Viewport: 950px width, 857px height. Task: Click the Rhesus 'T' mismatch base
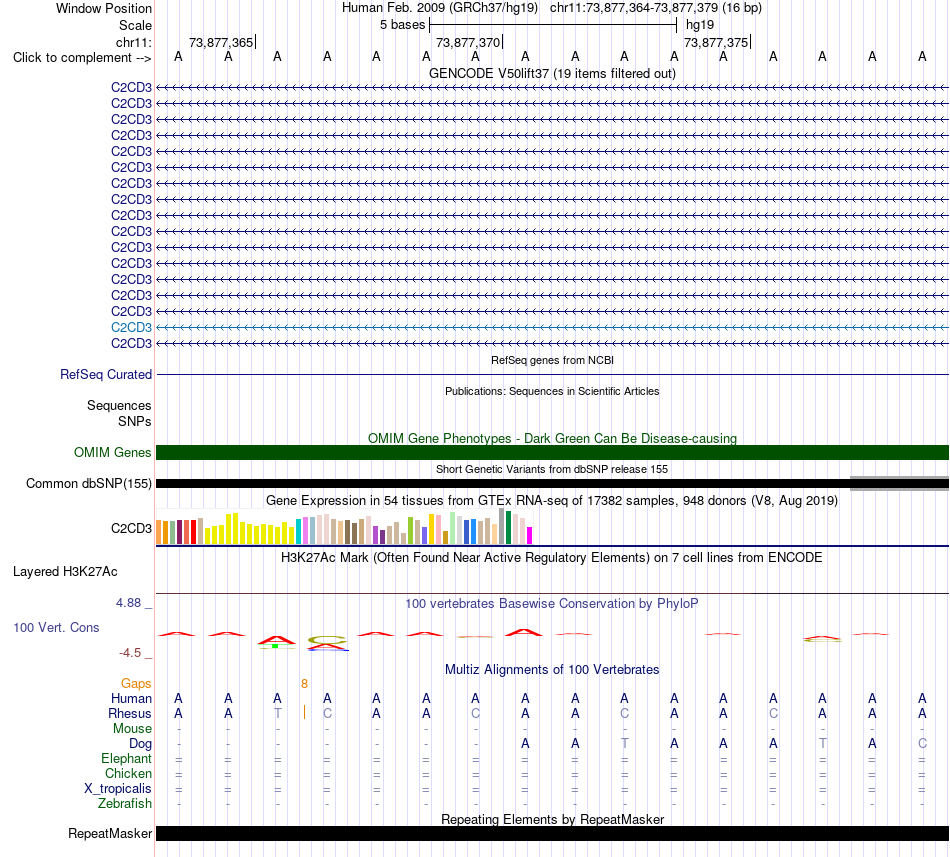tap(277, 713)
